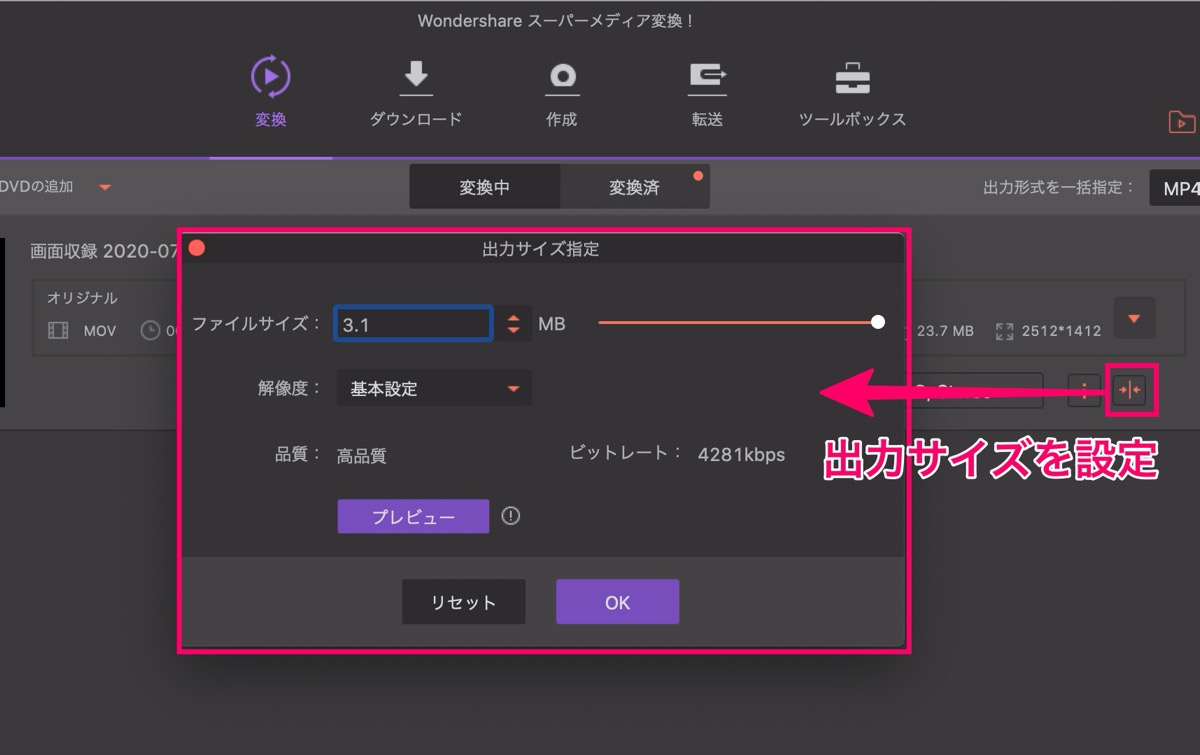Image resolution: width=1200 pixels, height=755 pixels.
Task: Click the オリジナル label
Action: [82, 298]
